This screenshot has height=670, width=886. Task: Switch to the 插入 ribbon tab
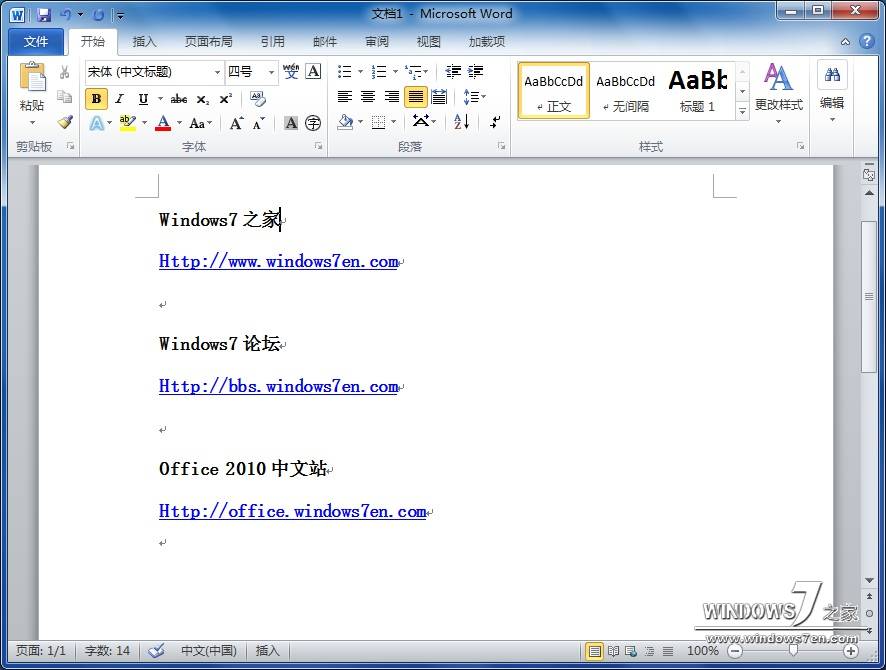[x=144, y=41]
